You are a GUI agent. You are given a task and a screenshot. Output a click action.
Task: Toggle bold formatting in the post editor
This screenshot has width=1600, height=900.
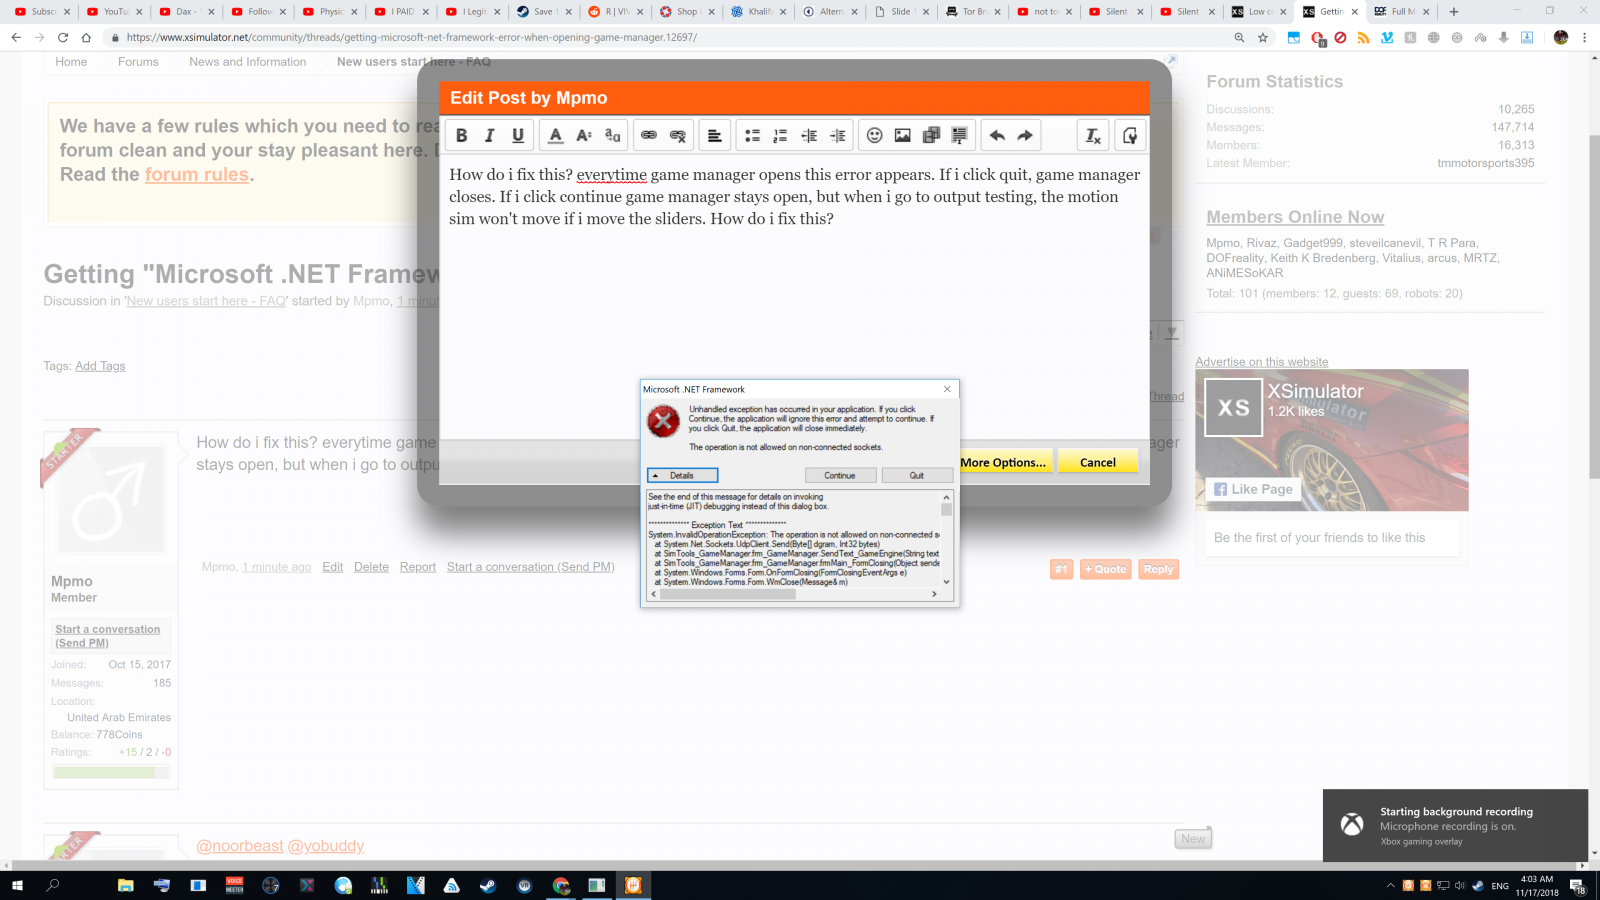coord(461,136)
